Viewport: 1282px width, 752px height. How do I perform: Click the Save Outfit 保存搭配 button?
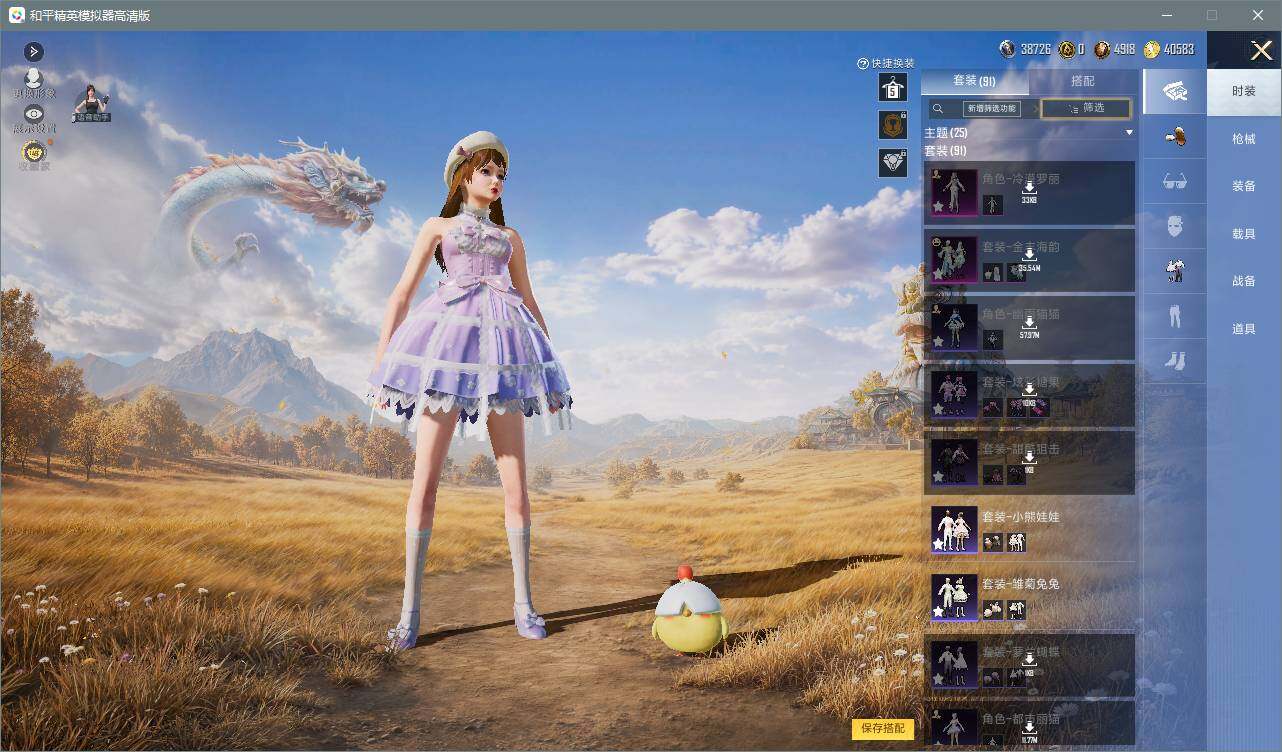coord(883,729)
